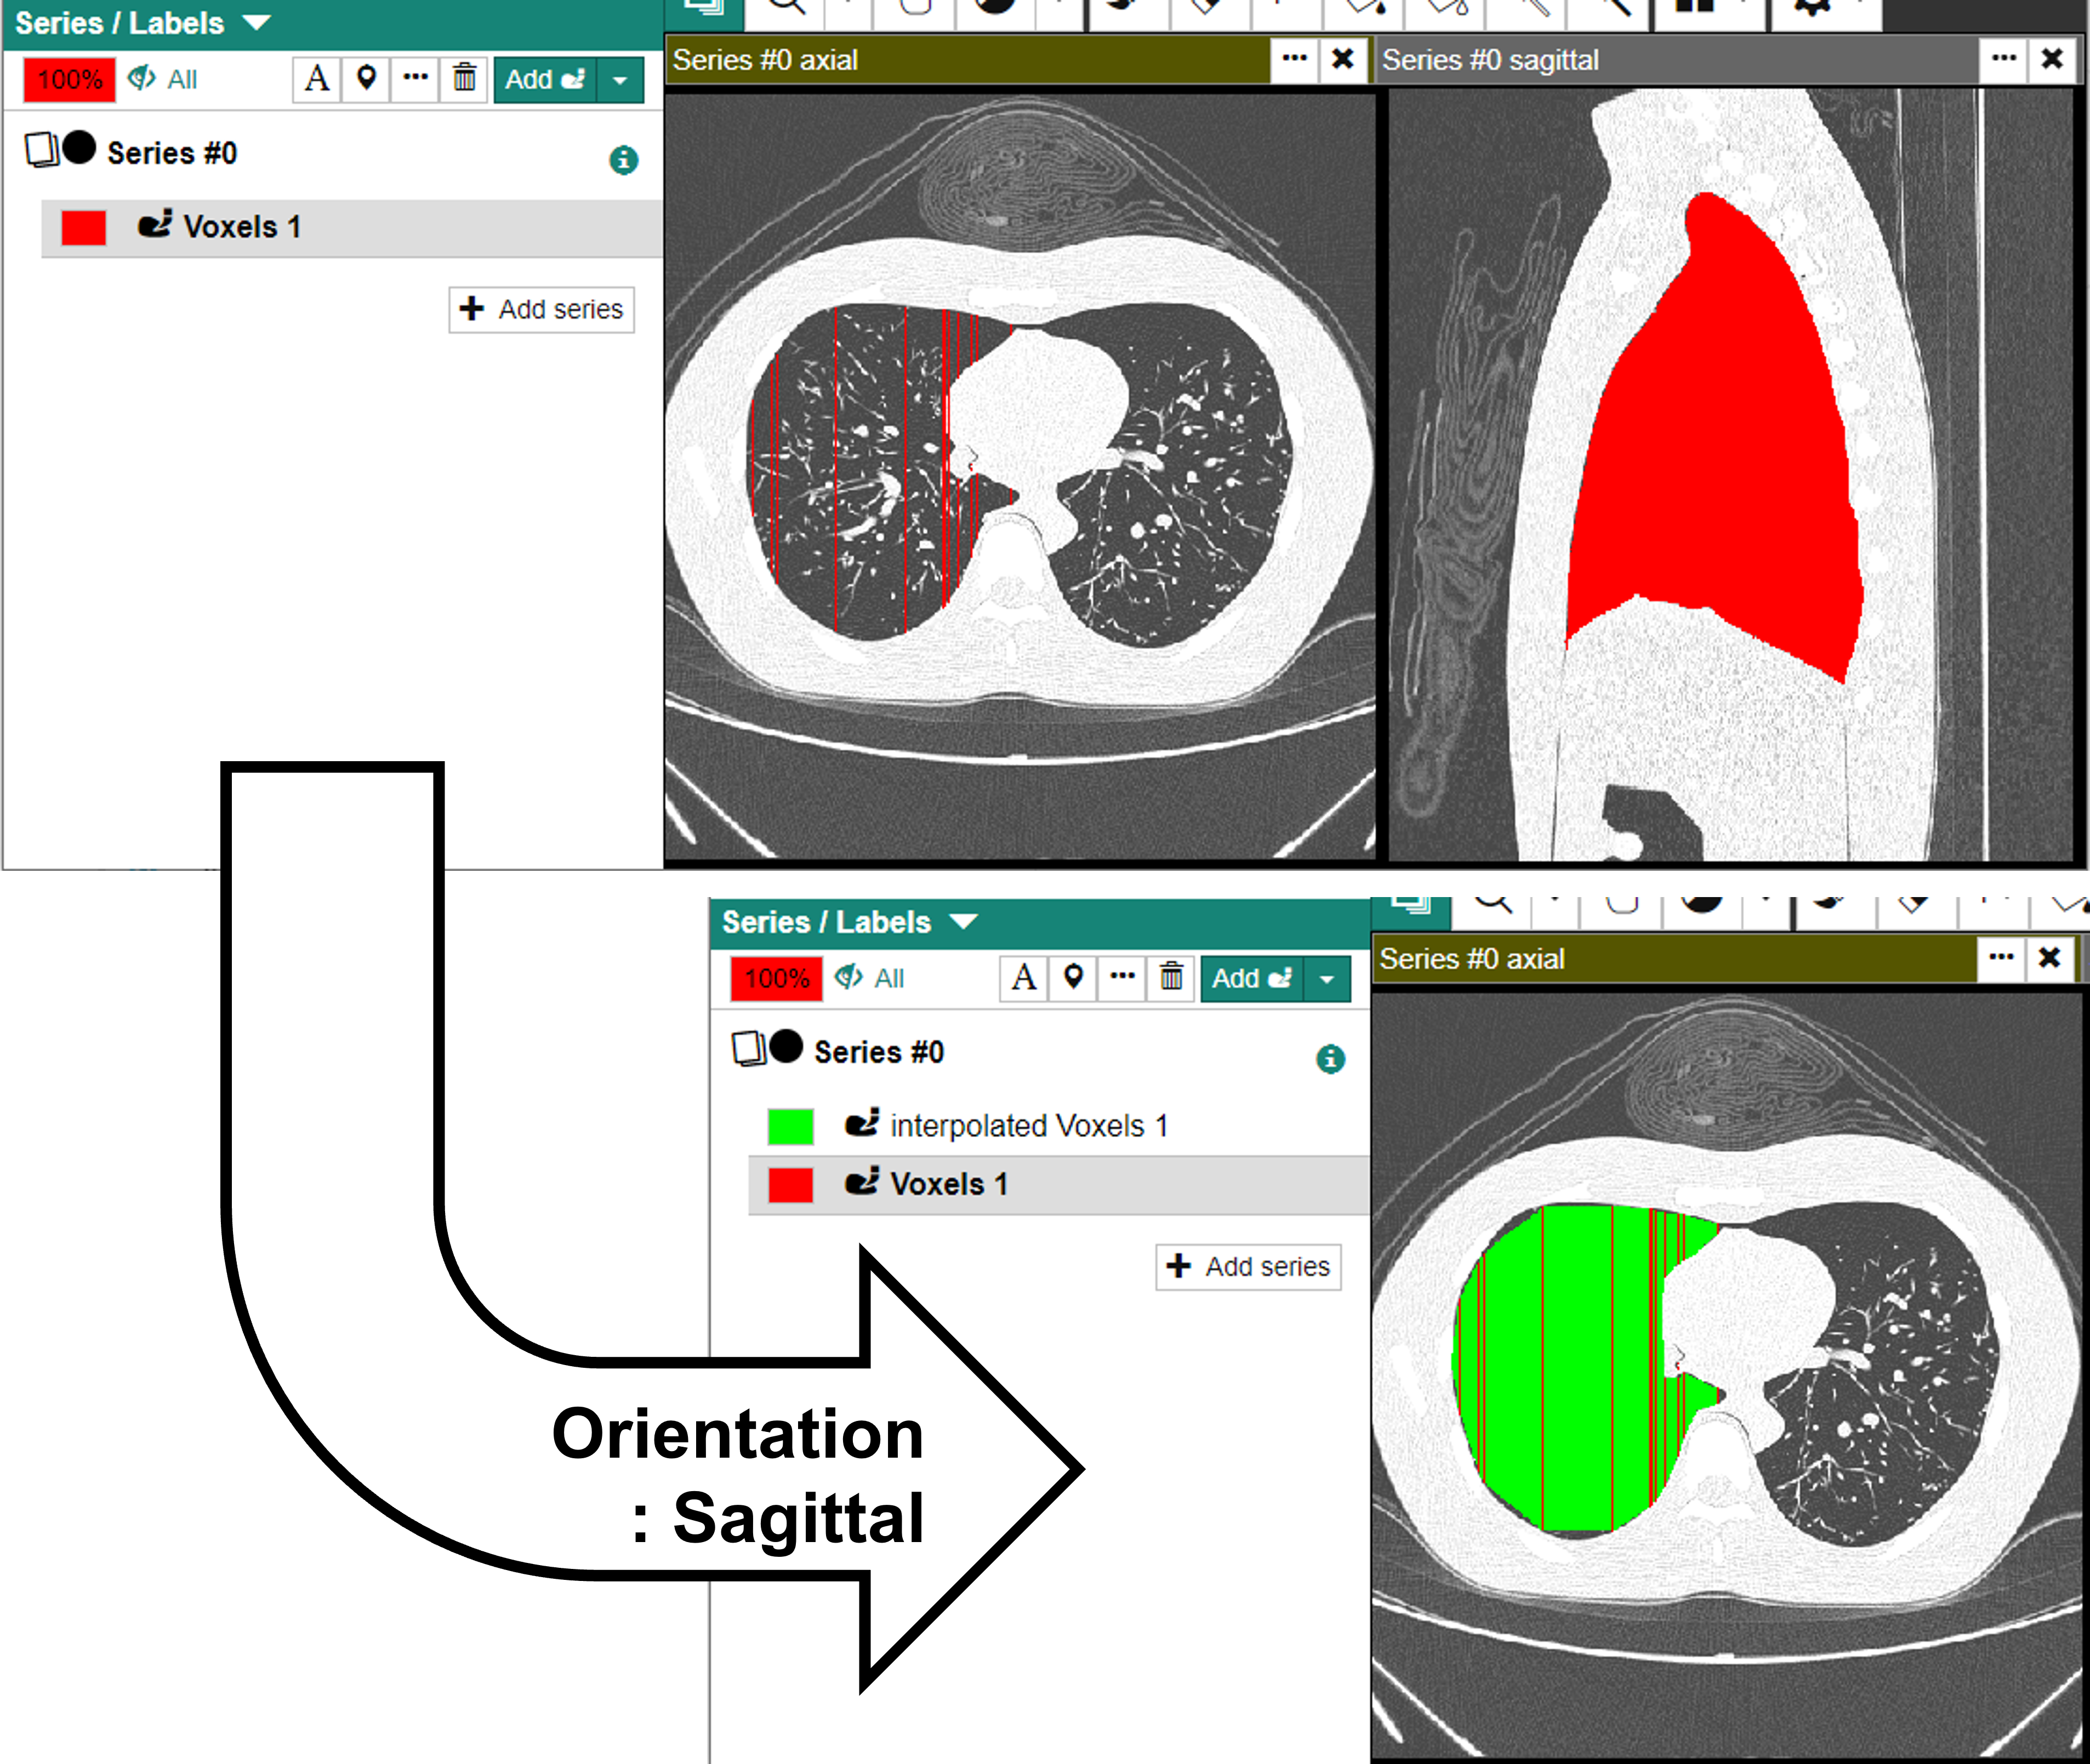Screen dimensions: 2090x1764
Task: Click the trash delete icon in the top panel
Action: [464, 79]
